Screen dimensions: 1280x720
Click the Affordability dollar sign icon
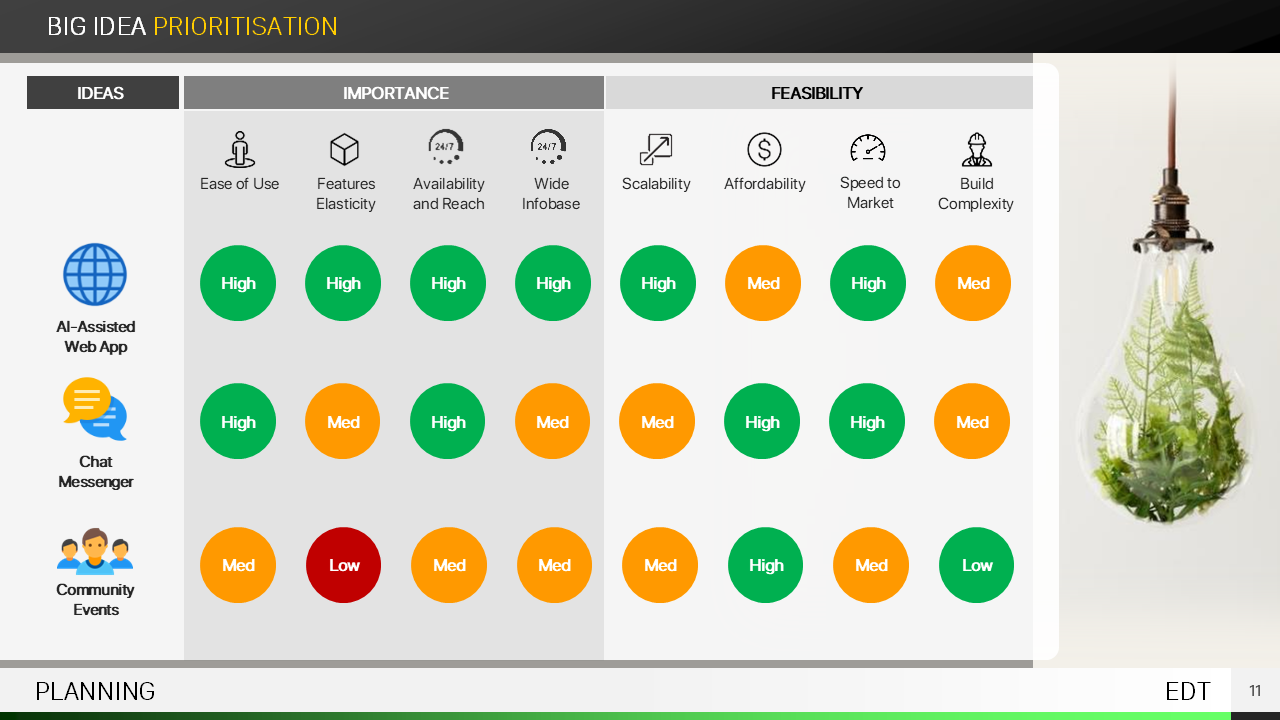click(764, 150)
